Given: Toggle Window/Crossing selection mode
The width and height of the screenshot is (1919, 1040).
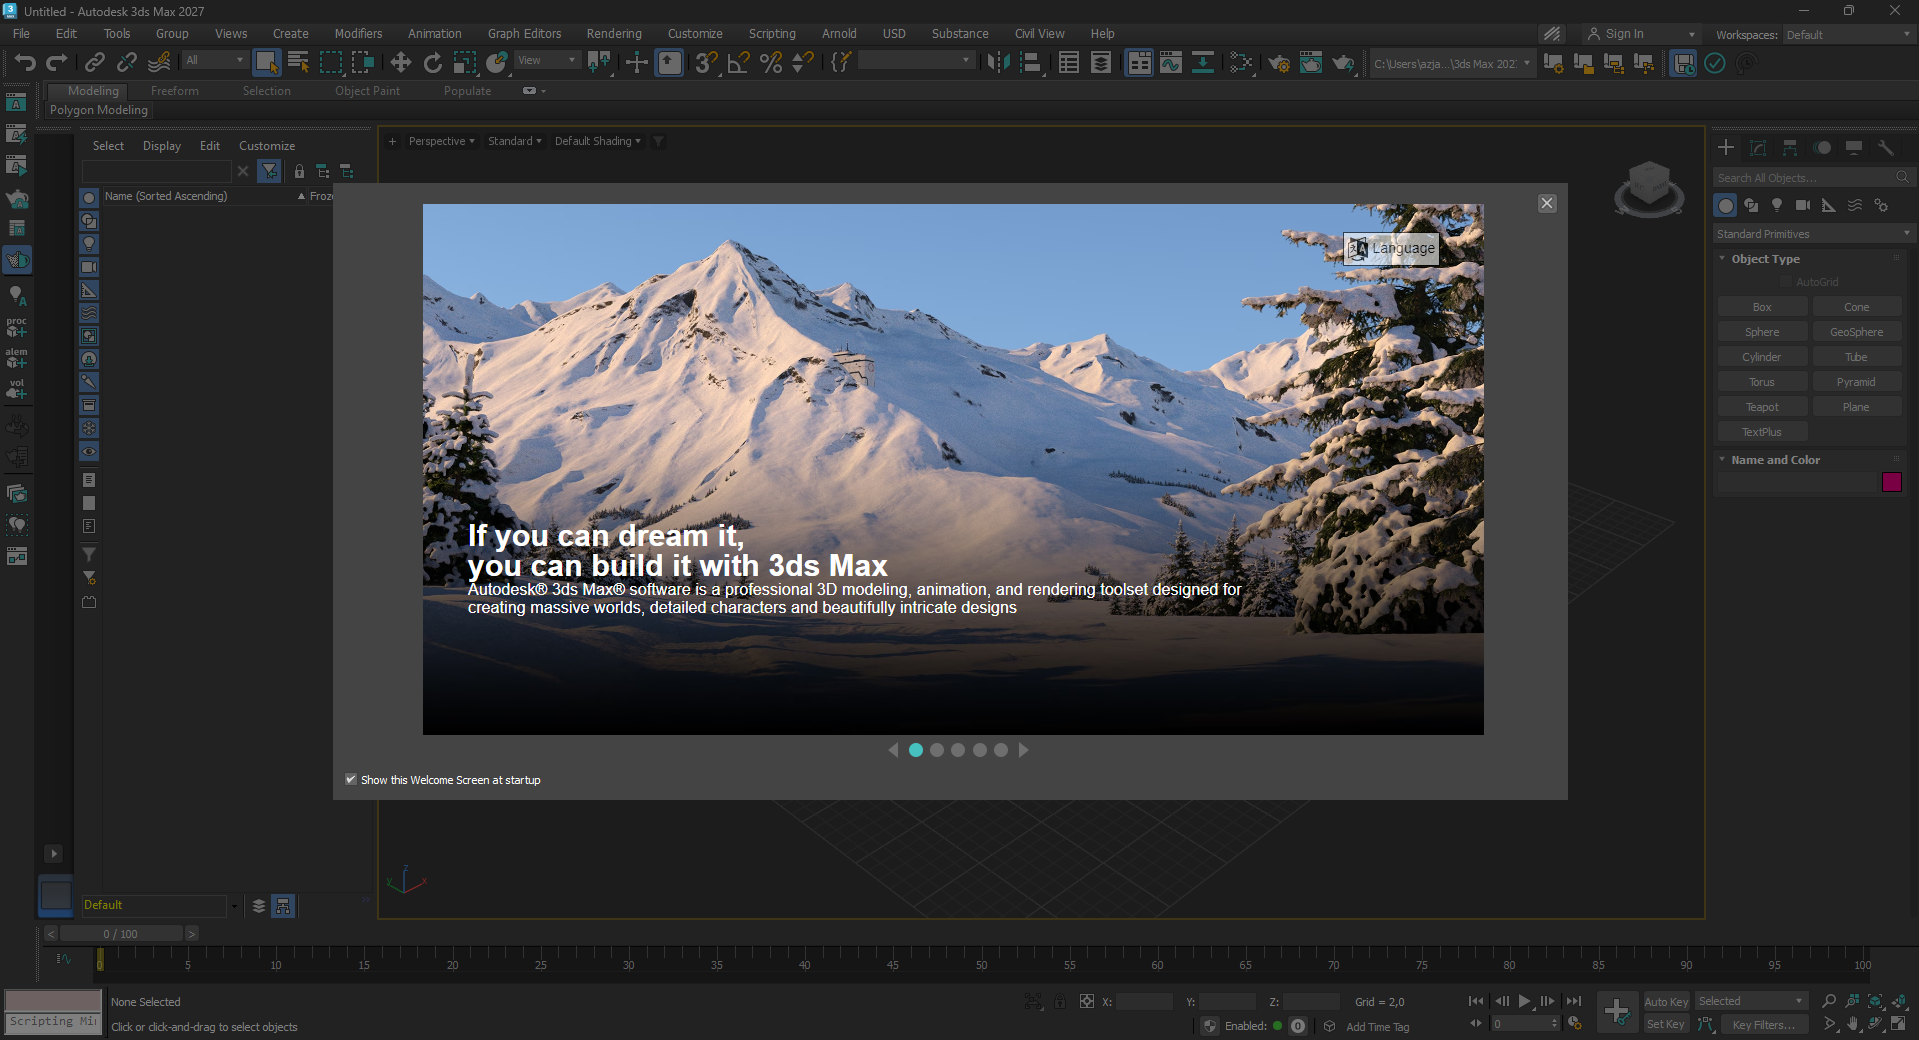Looking at the screenshot, I should click(x=362, y=63).
